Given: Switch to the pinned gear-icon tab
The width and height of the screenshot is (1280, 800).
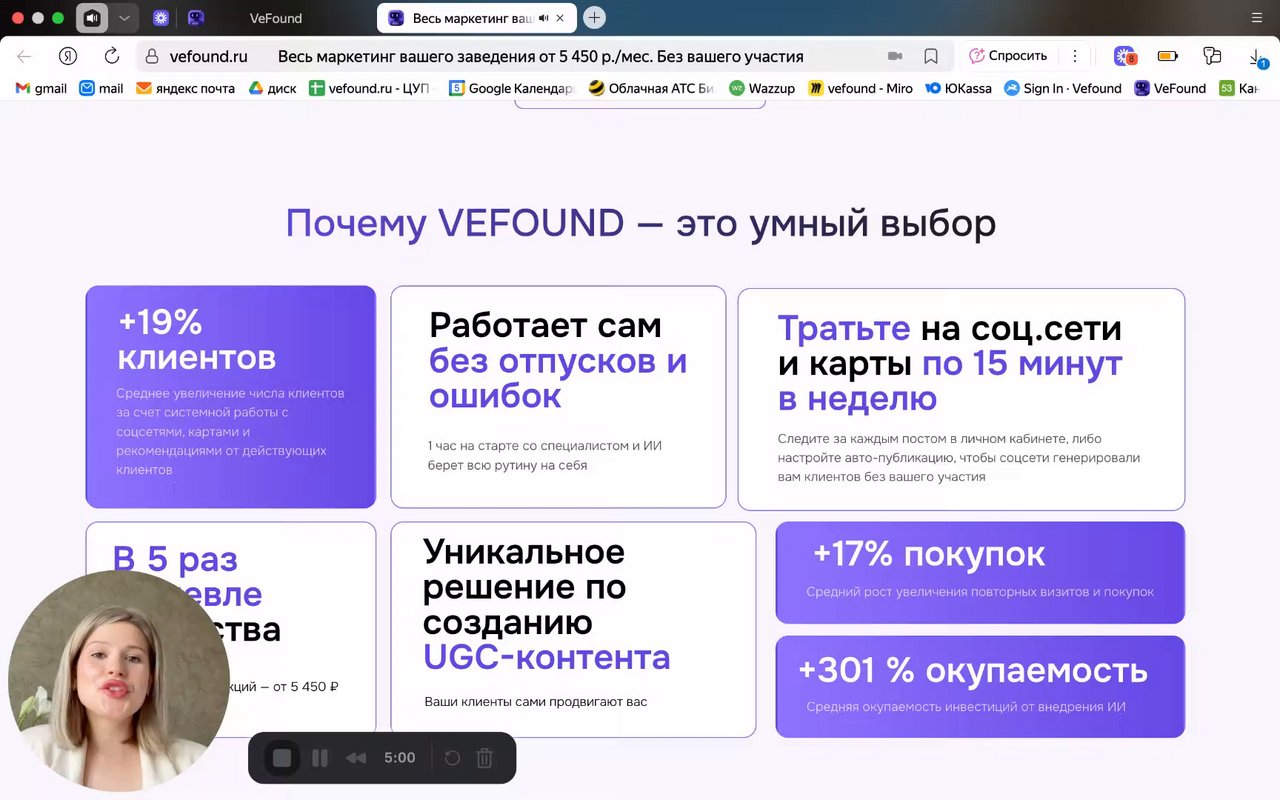Looking at the screenshot, I should click(160, 18).
